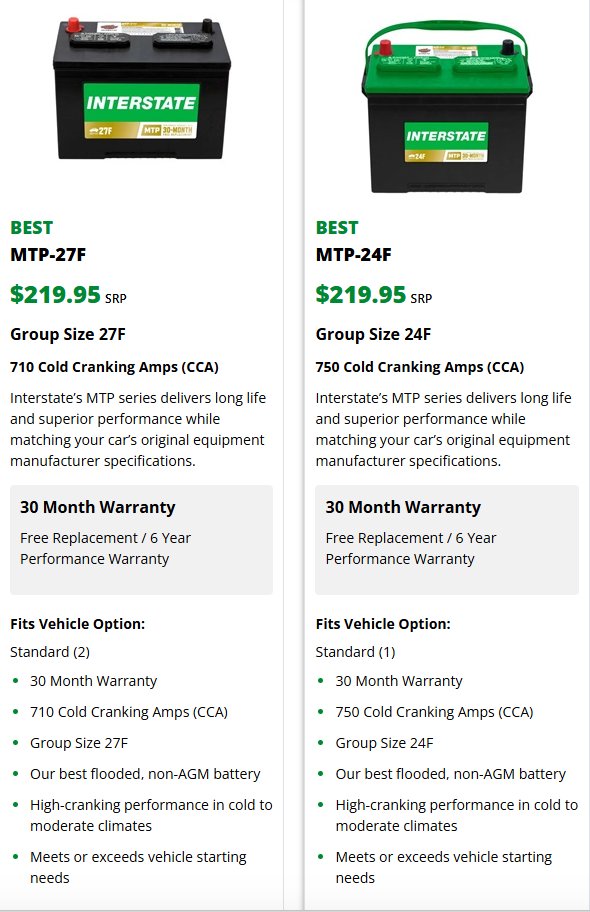590x912 pixels.
Task: Click the green BEST label above MTP-24F
Action: pos(337,227)
